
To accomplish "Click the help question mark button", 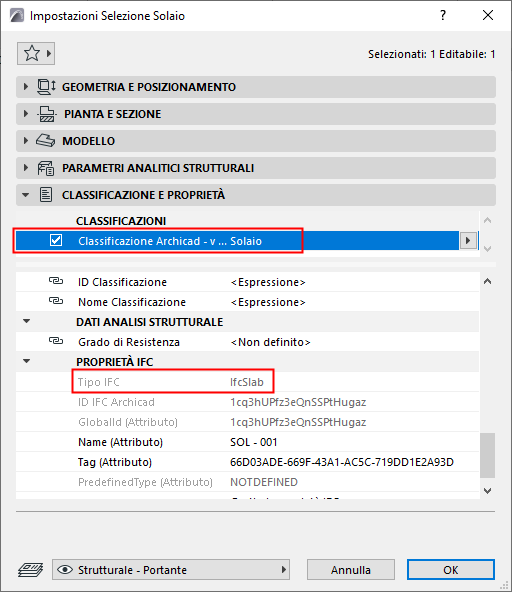I will (x=443, y=15).
